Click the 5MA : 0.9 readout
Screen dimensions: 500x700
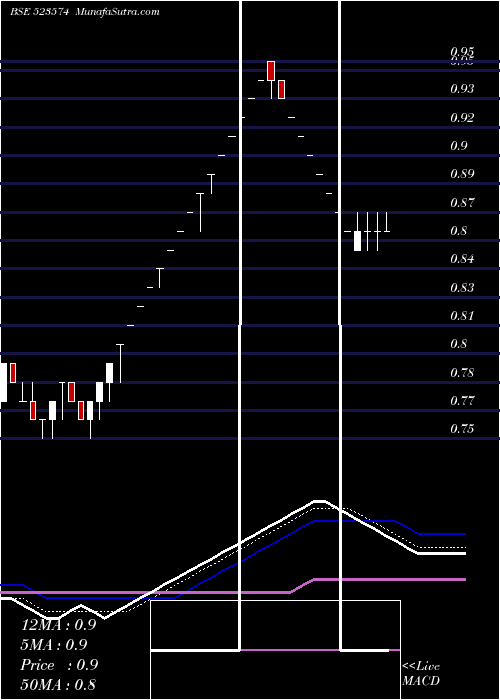pos(54,645)
